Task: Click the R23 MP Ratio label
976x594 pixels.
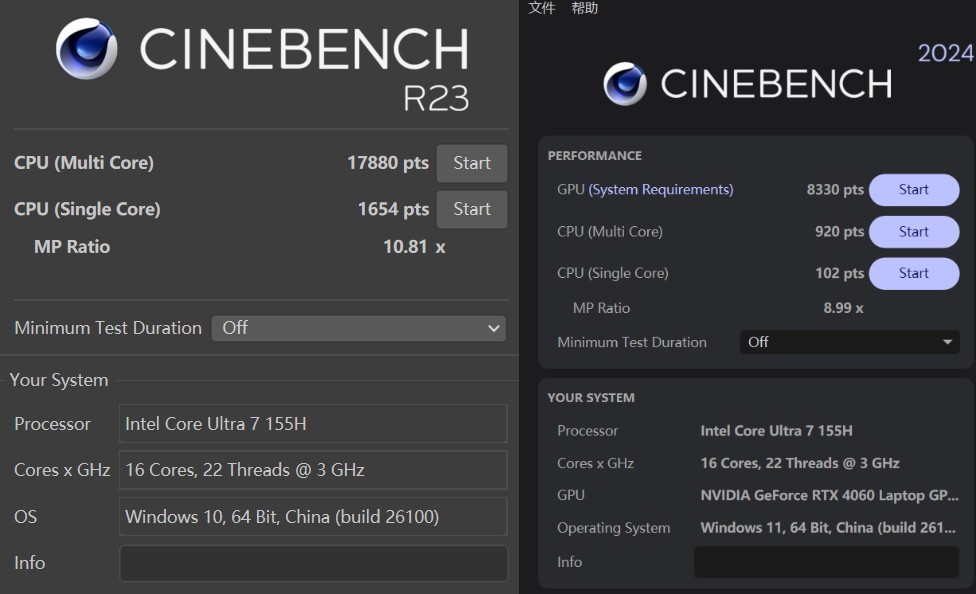Action: click(x=72, y=247)
